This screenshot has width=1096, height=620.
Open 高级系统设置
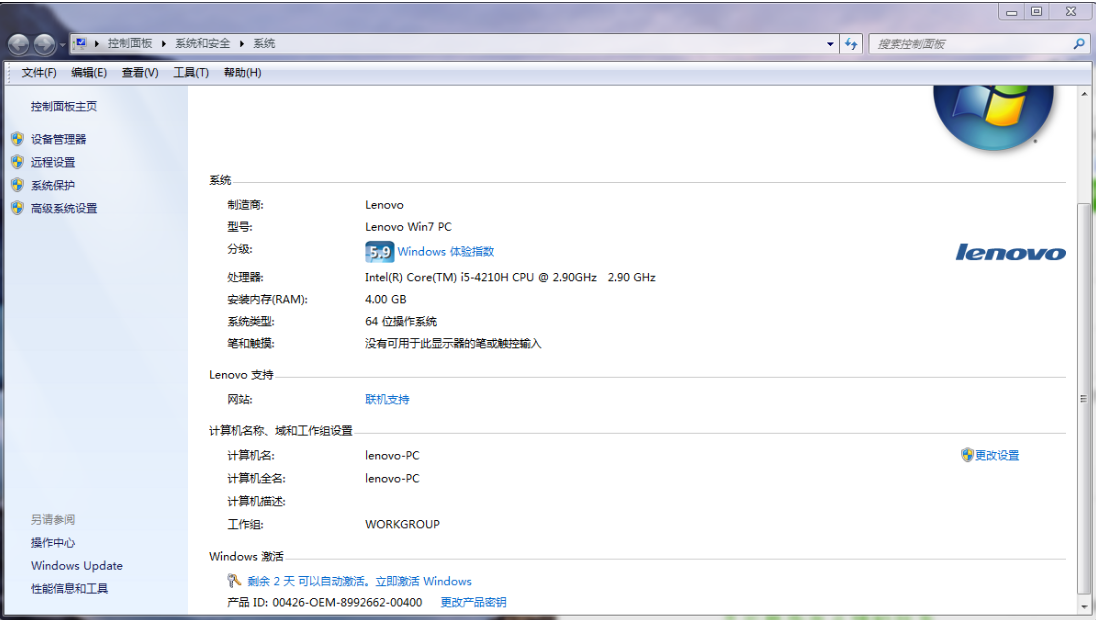coord(62,208)
